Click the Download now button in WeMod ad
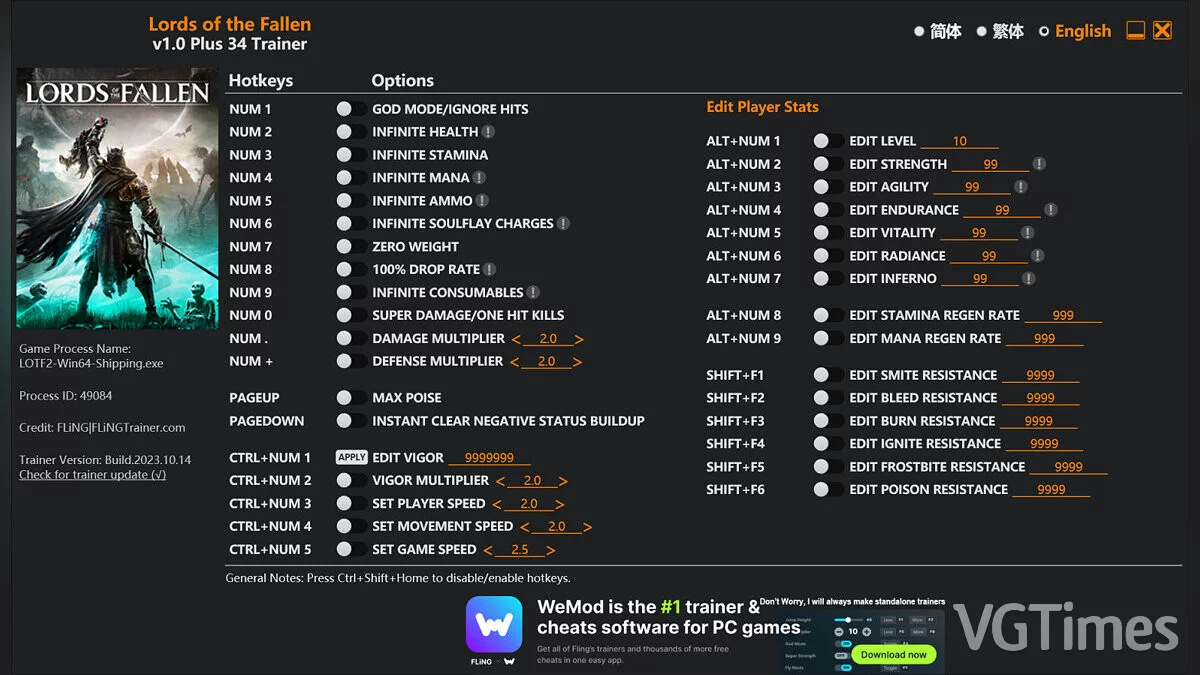Screen dimensions: 1200x675 coord(894,655)
